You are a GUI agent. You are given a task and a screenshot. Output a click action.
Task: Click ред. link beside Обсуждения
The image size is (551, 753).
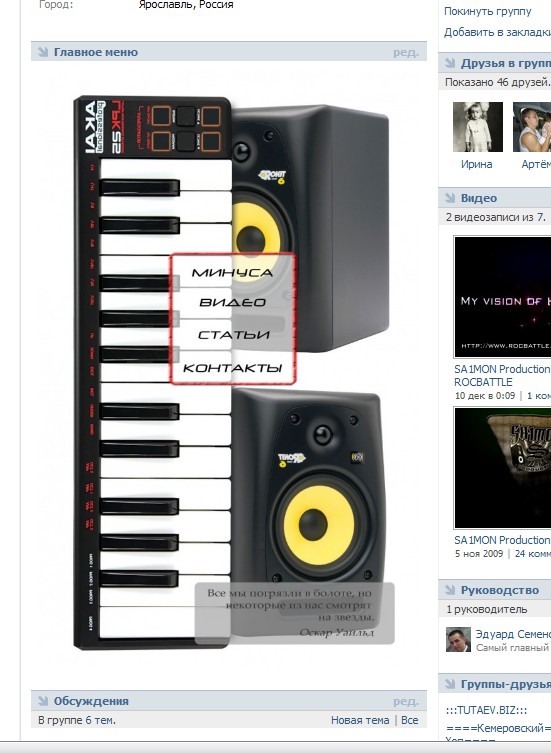[406, 702]
